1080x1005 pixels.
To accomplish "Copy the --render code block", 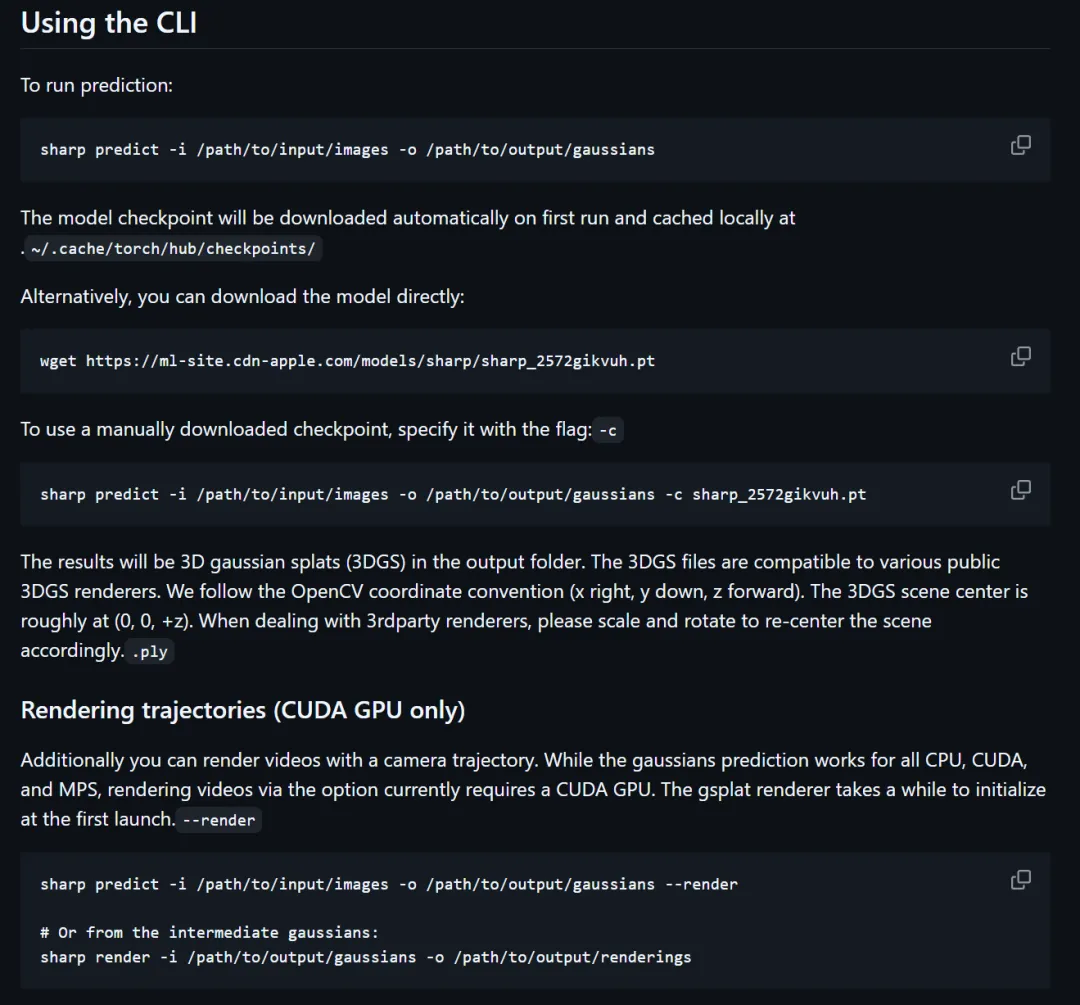I will [x=1020, y=880].
